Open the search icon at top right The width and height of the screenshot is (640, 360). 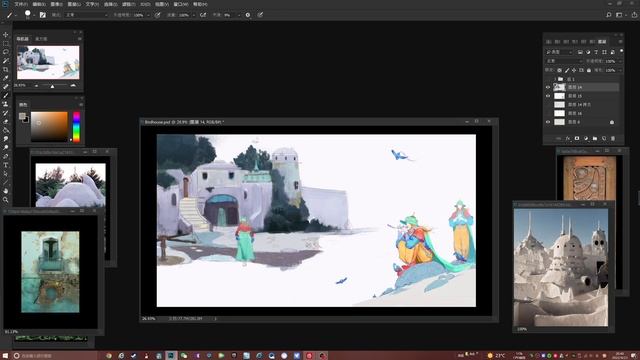pos(609,15)
